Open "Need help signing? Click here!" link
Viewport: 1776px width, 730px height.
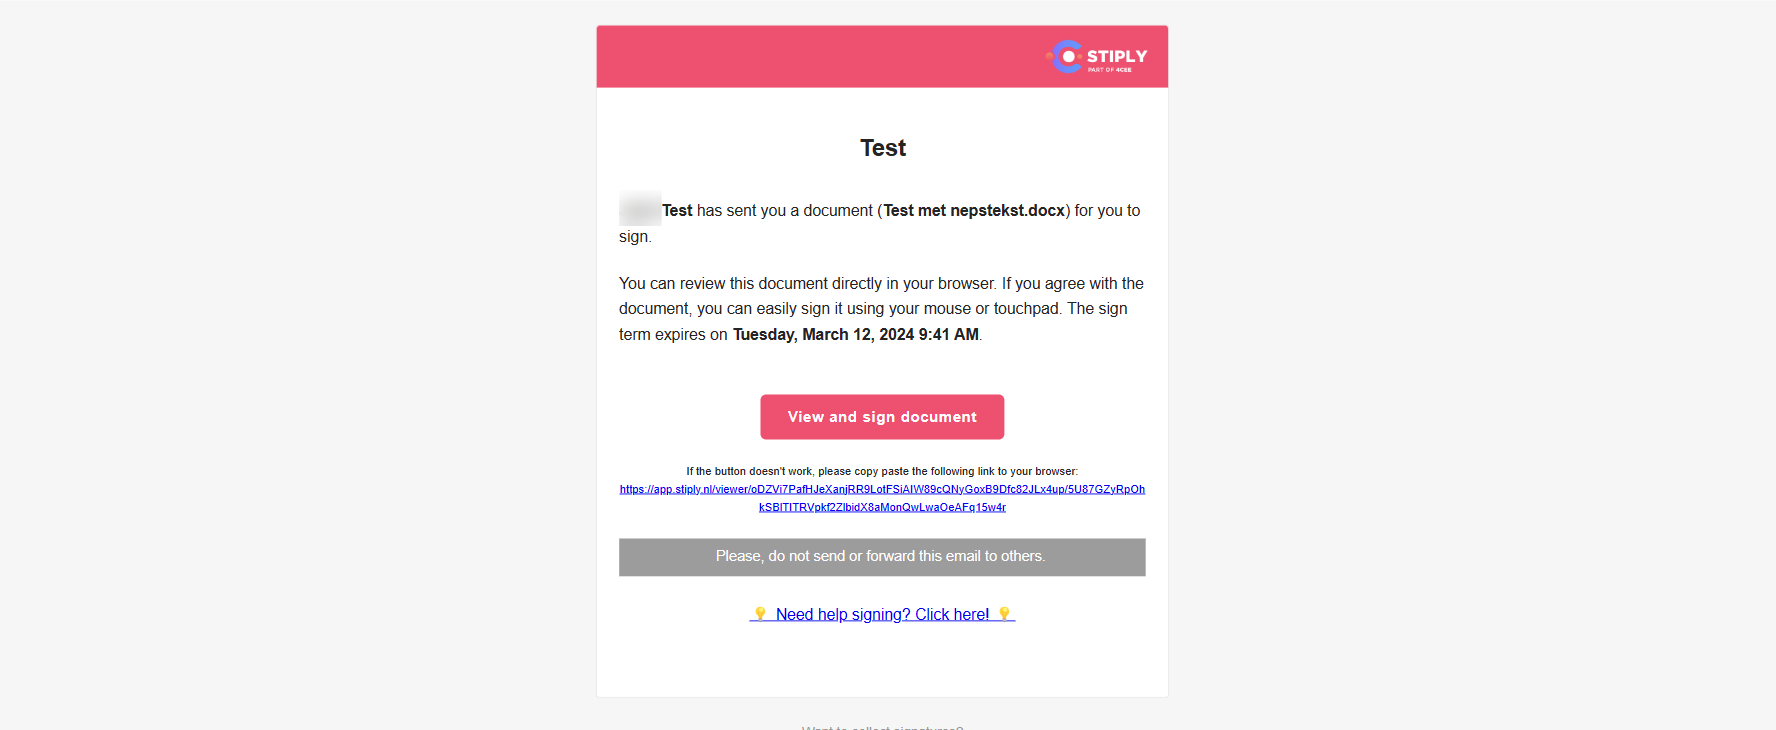tap(882, 615)
